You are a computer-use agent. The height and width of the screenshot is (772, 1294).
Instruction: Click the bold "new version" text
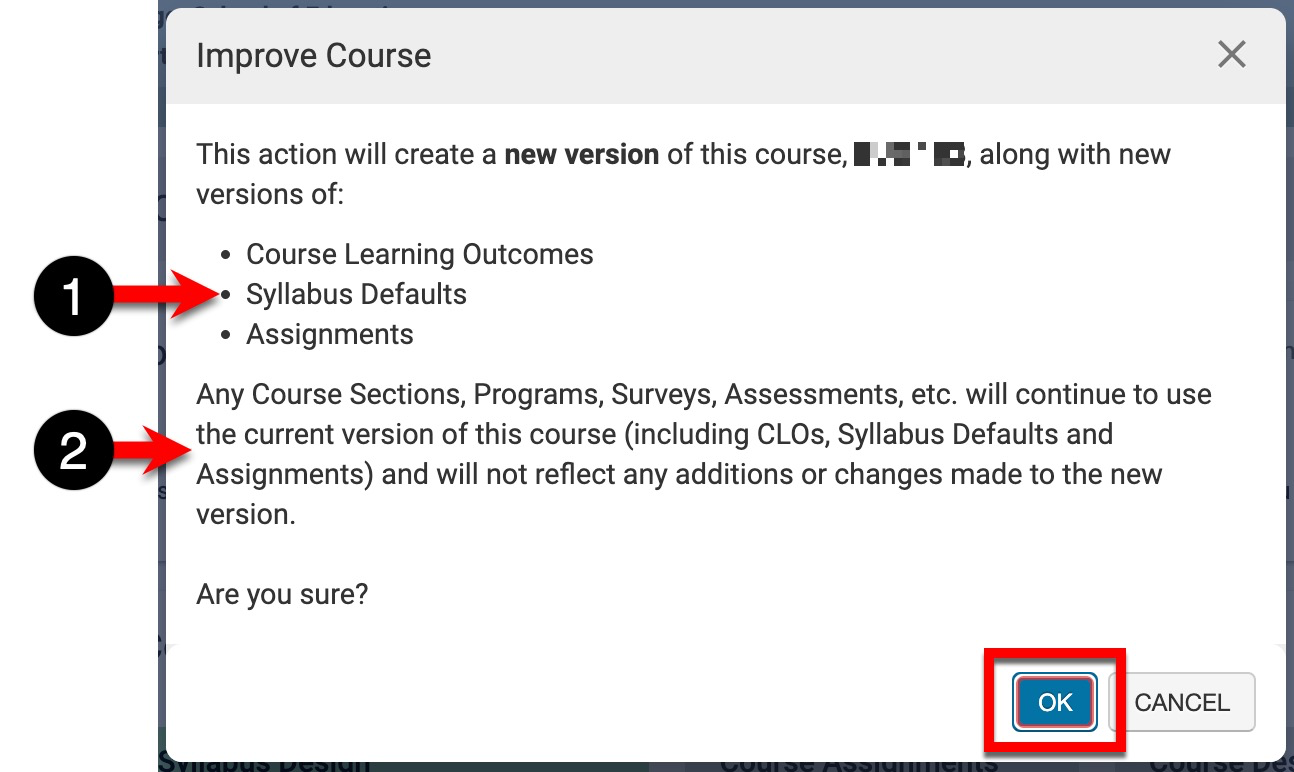[x=581, y=154]
